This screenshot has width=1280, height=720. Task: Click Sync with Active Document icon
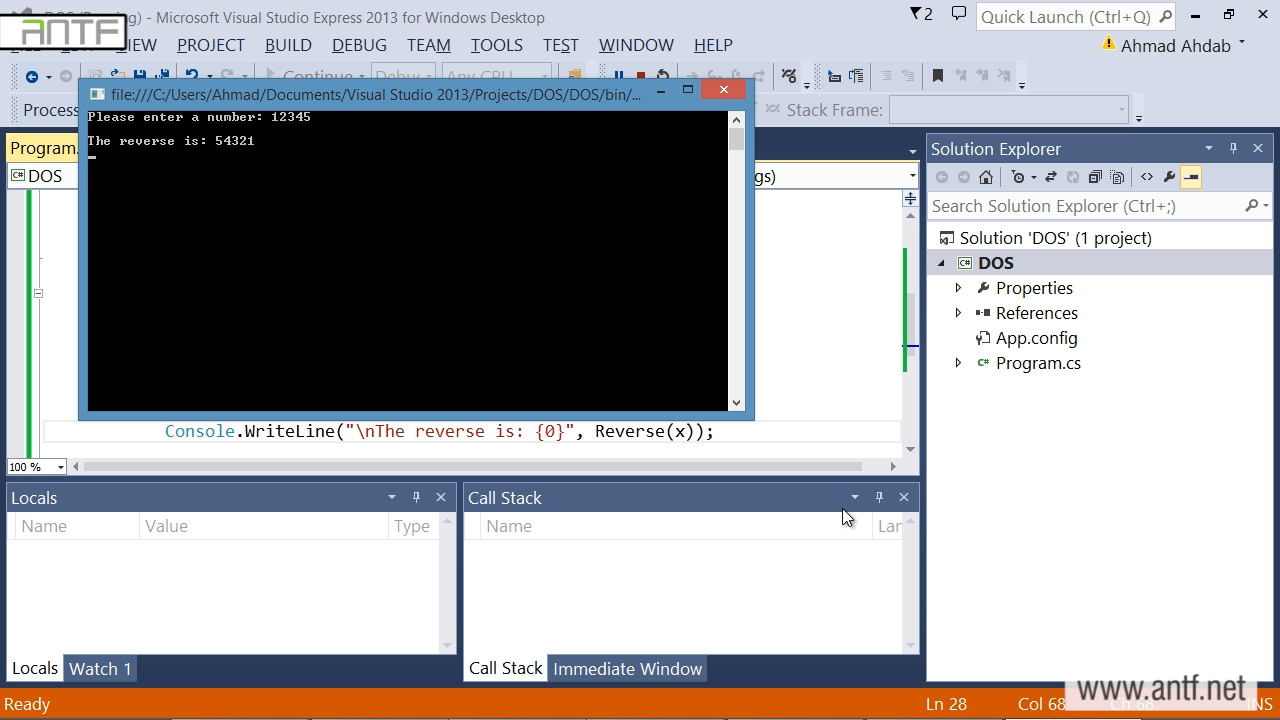[1050, 177]
